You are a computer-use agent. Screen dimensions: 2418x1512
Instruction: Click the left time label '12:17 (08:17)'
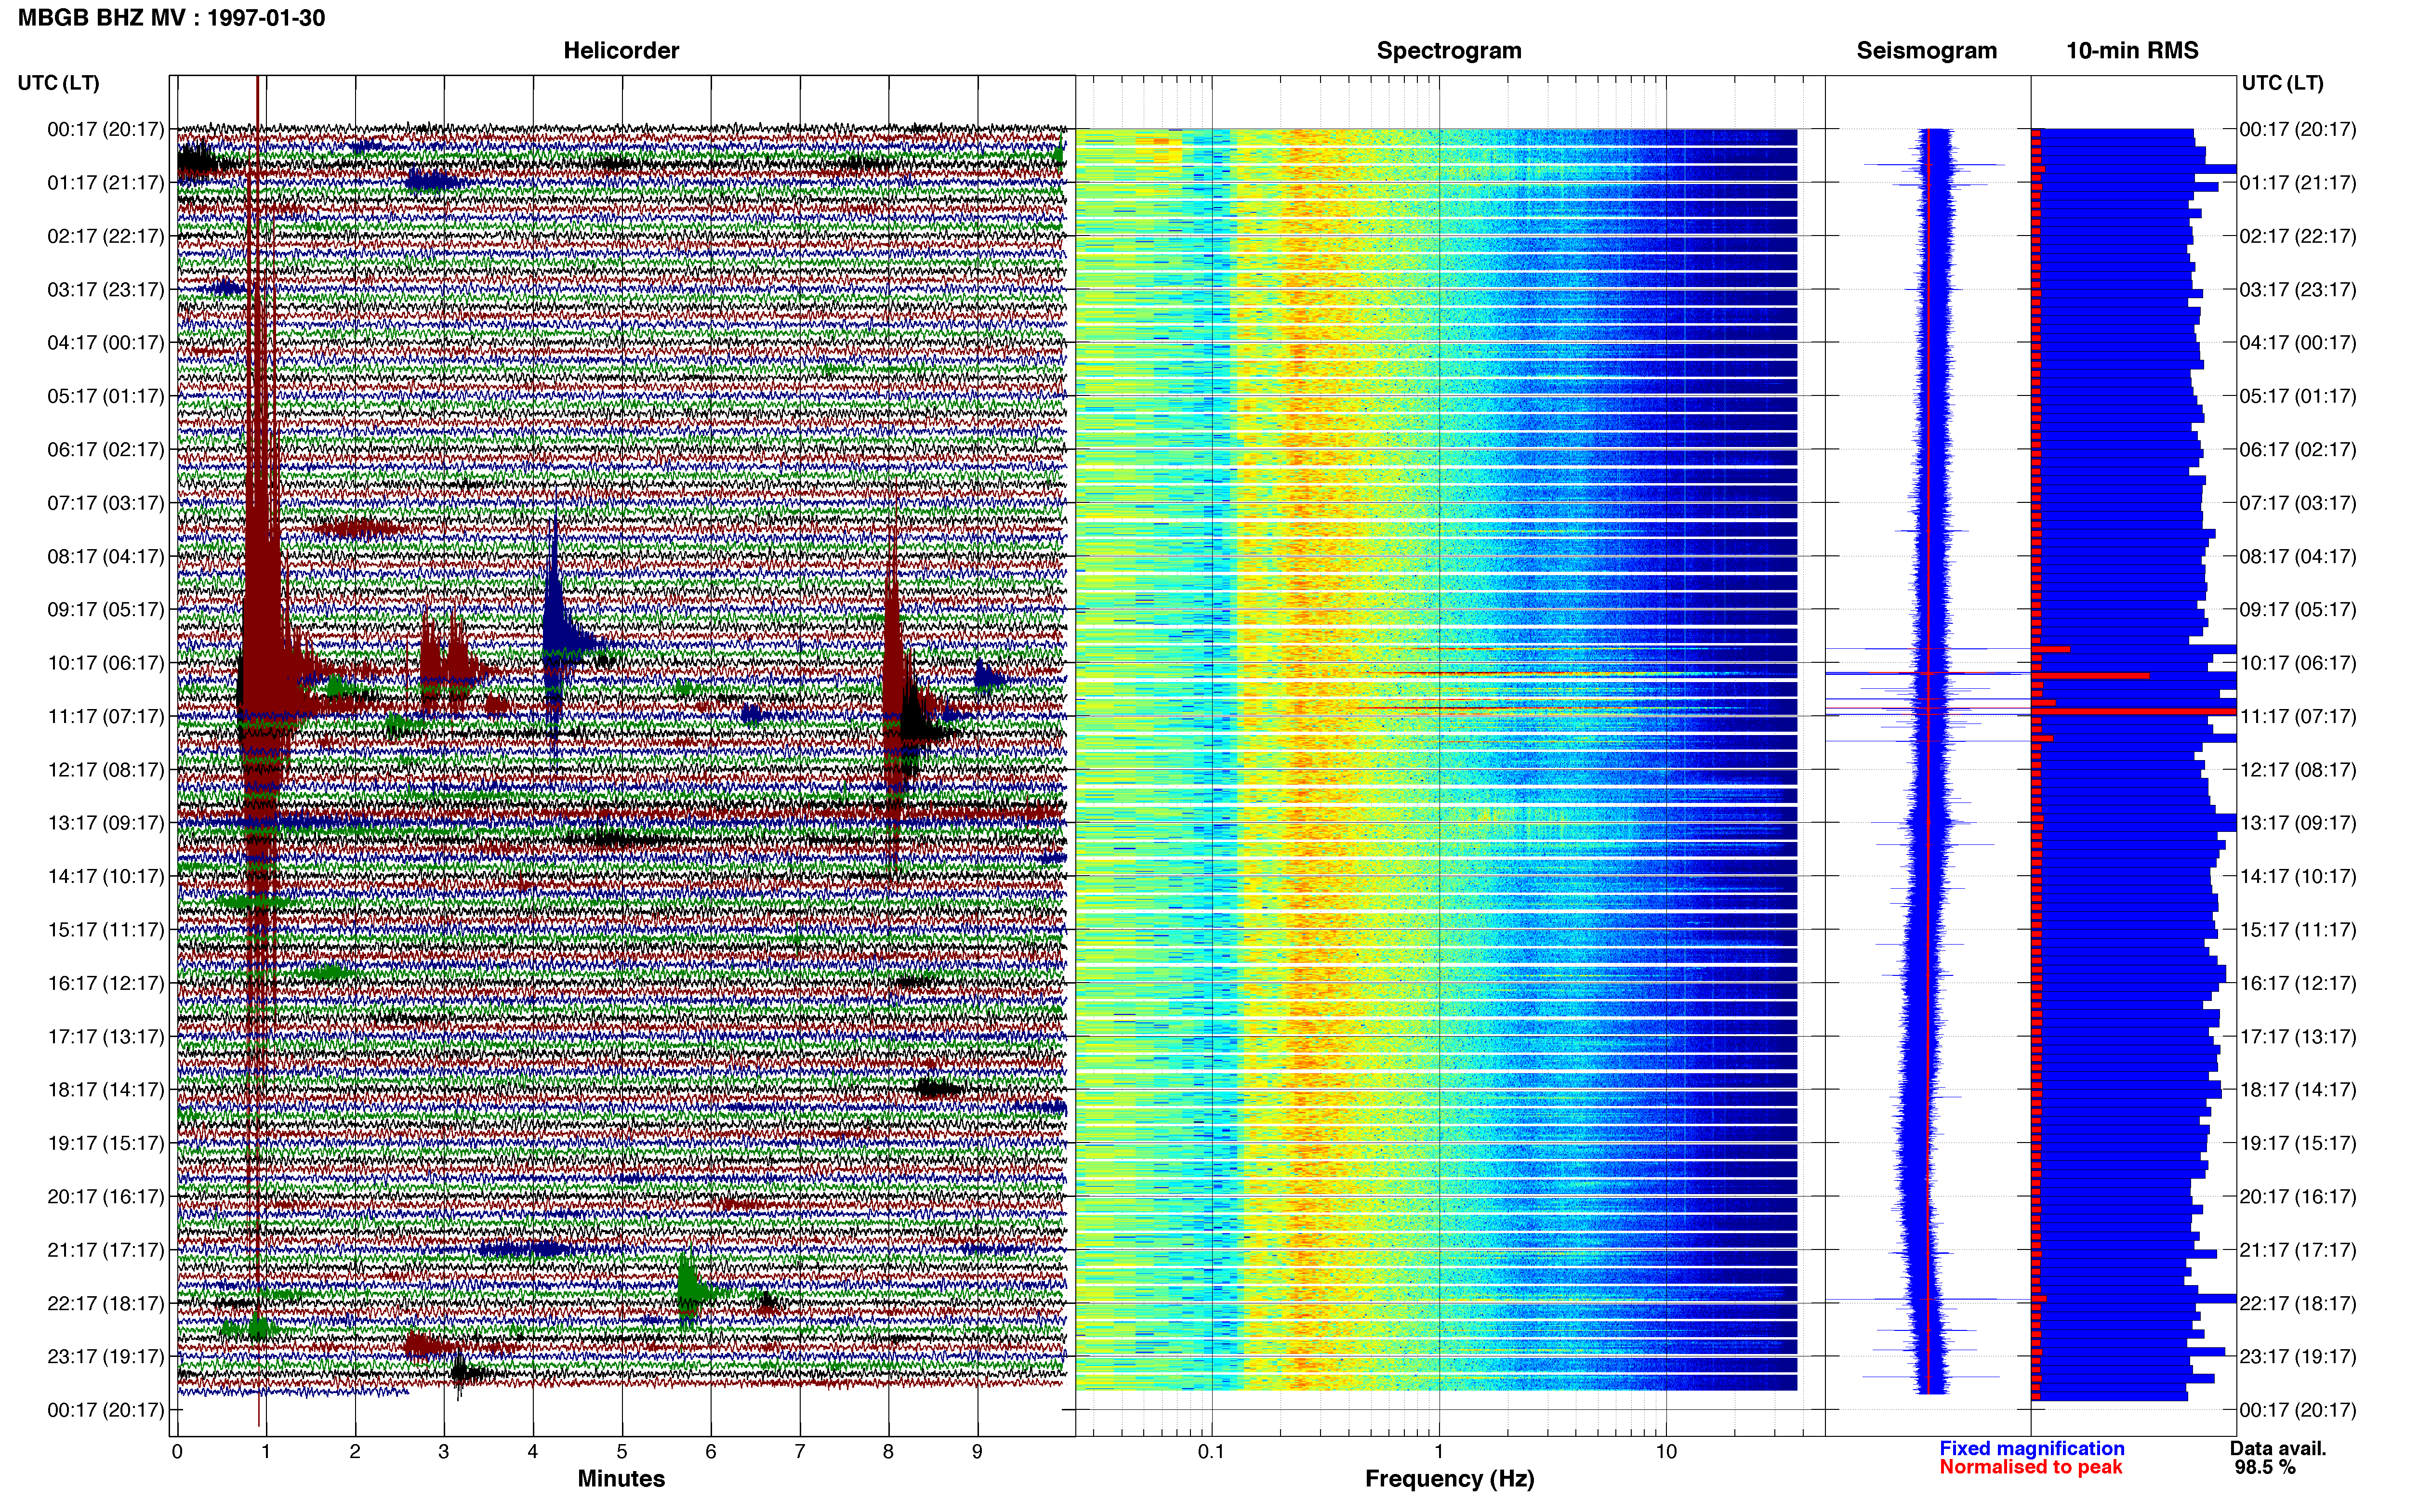point(106,770)
